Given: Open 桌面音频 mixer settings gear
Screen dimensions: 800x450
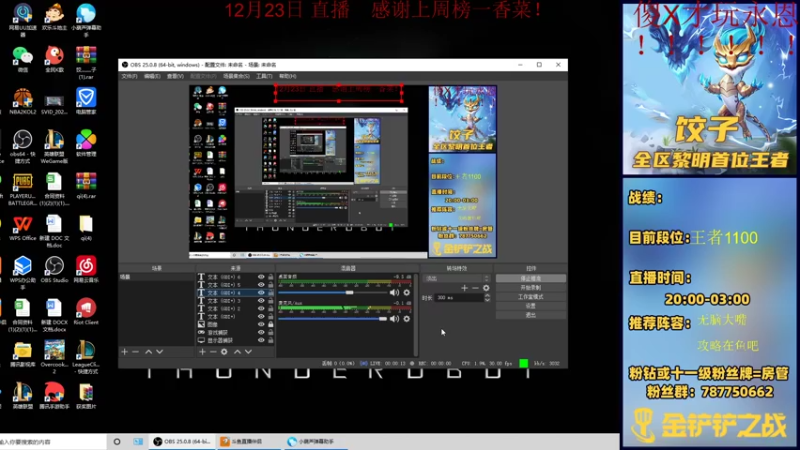Looking at the screenshot, I should 407,293.
